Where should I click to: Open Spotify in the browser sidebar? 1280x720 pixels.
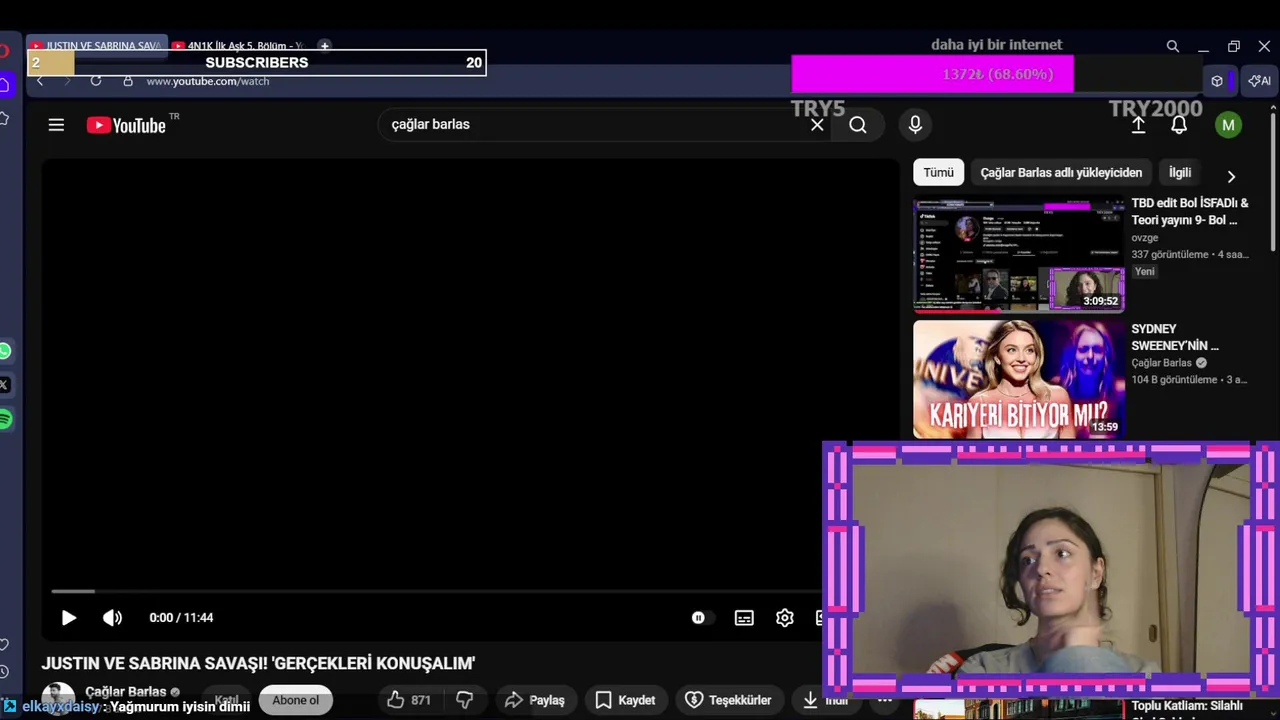(x=5, y=419)
